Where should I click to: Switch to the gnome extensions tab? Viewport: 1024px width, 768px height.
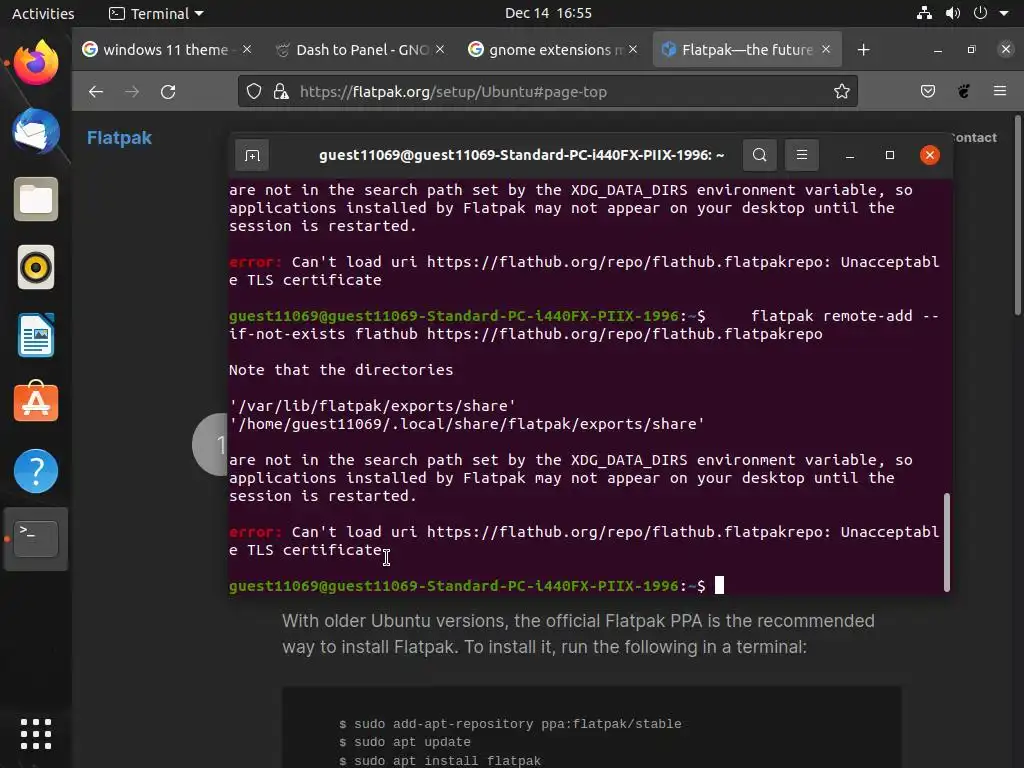[x=552, y=50]
